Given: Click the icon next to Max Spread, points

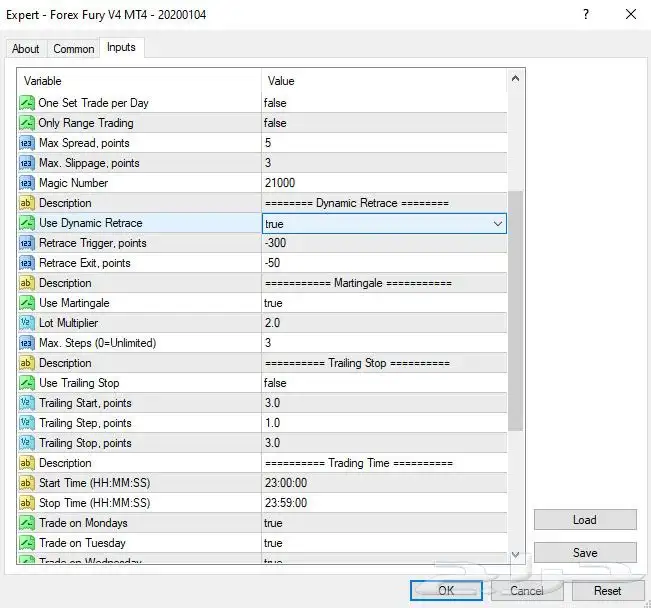Looking at the screenshot, I should coord(27,143).
